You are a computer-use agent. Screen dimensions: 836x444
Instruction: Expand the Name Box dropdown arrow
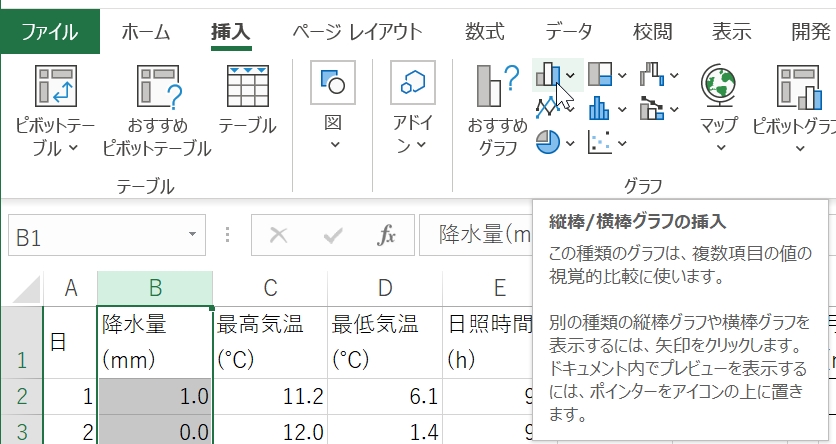click(x=192, y=235)
